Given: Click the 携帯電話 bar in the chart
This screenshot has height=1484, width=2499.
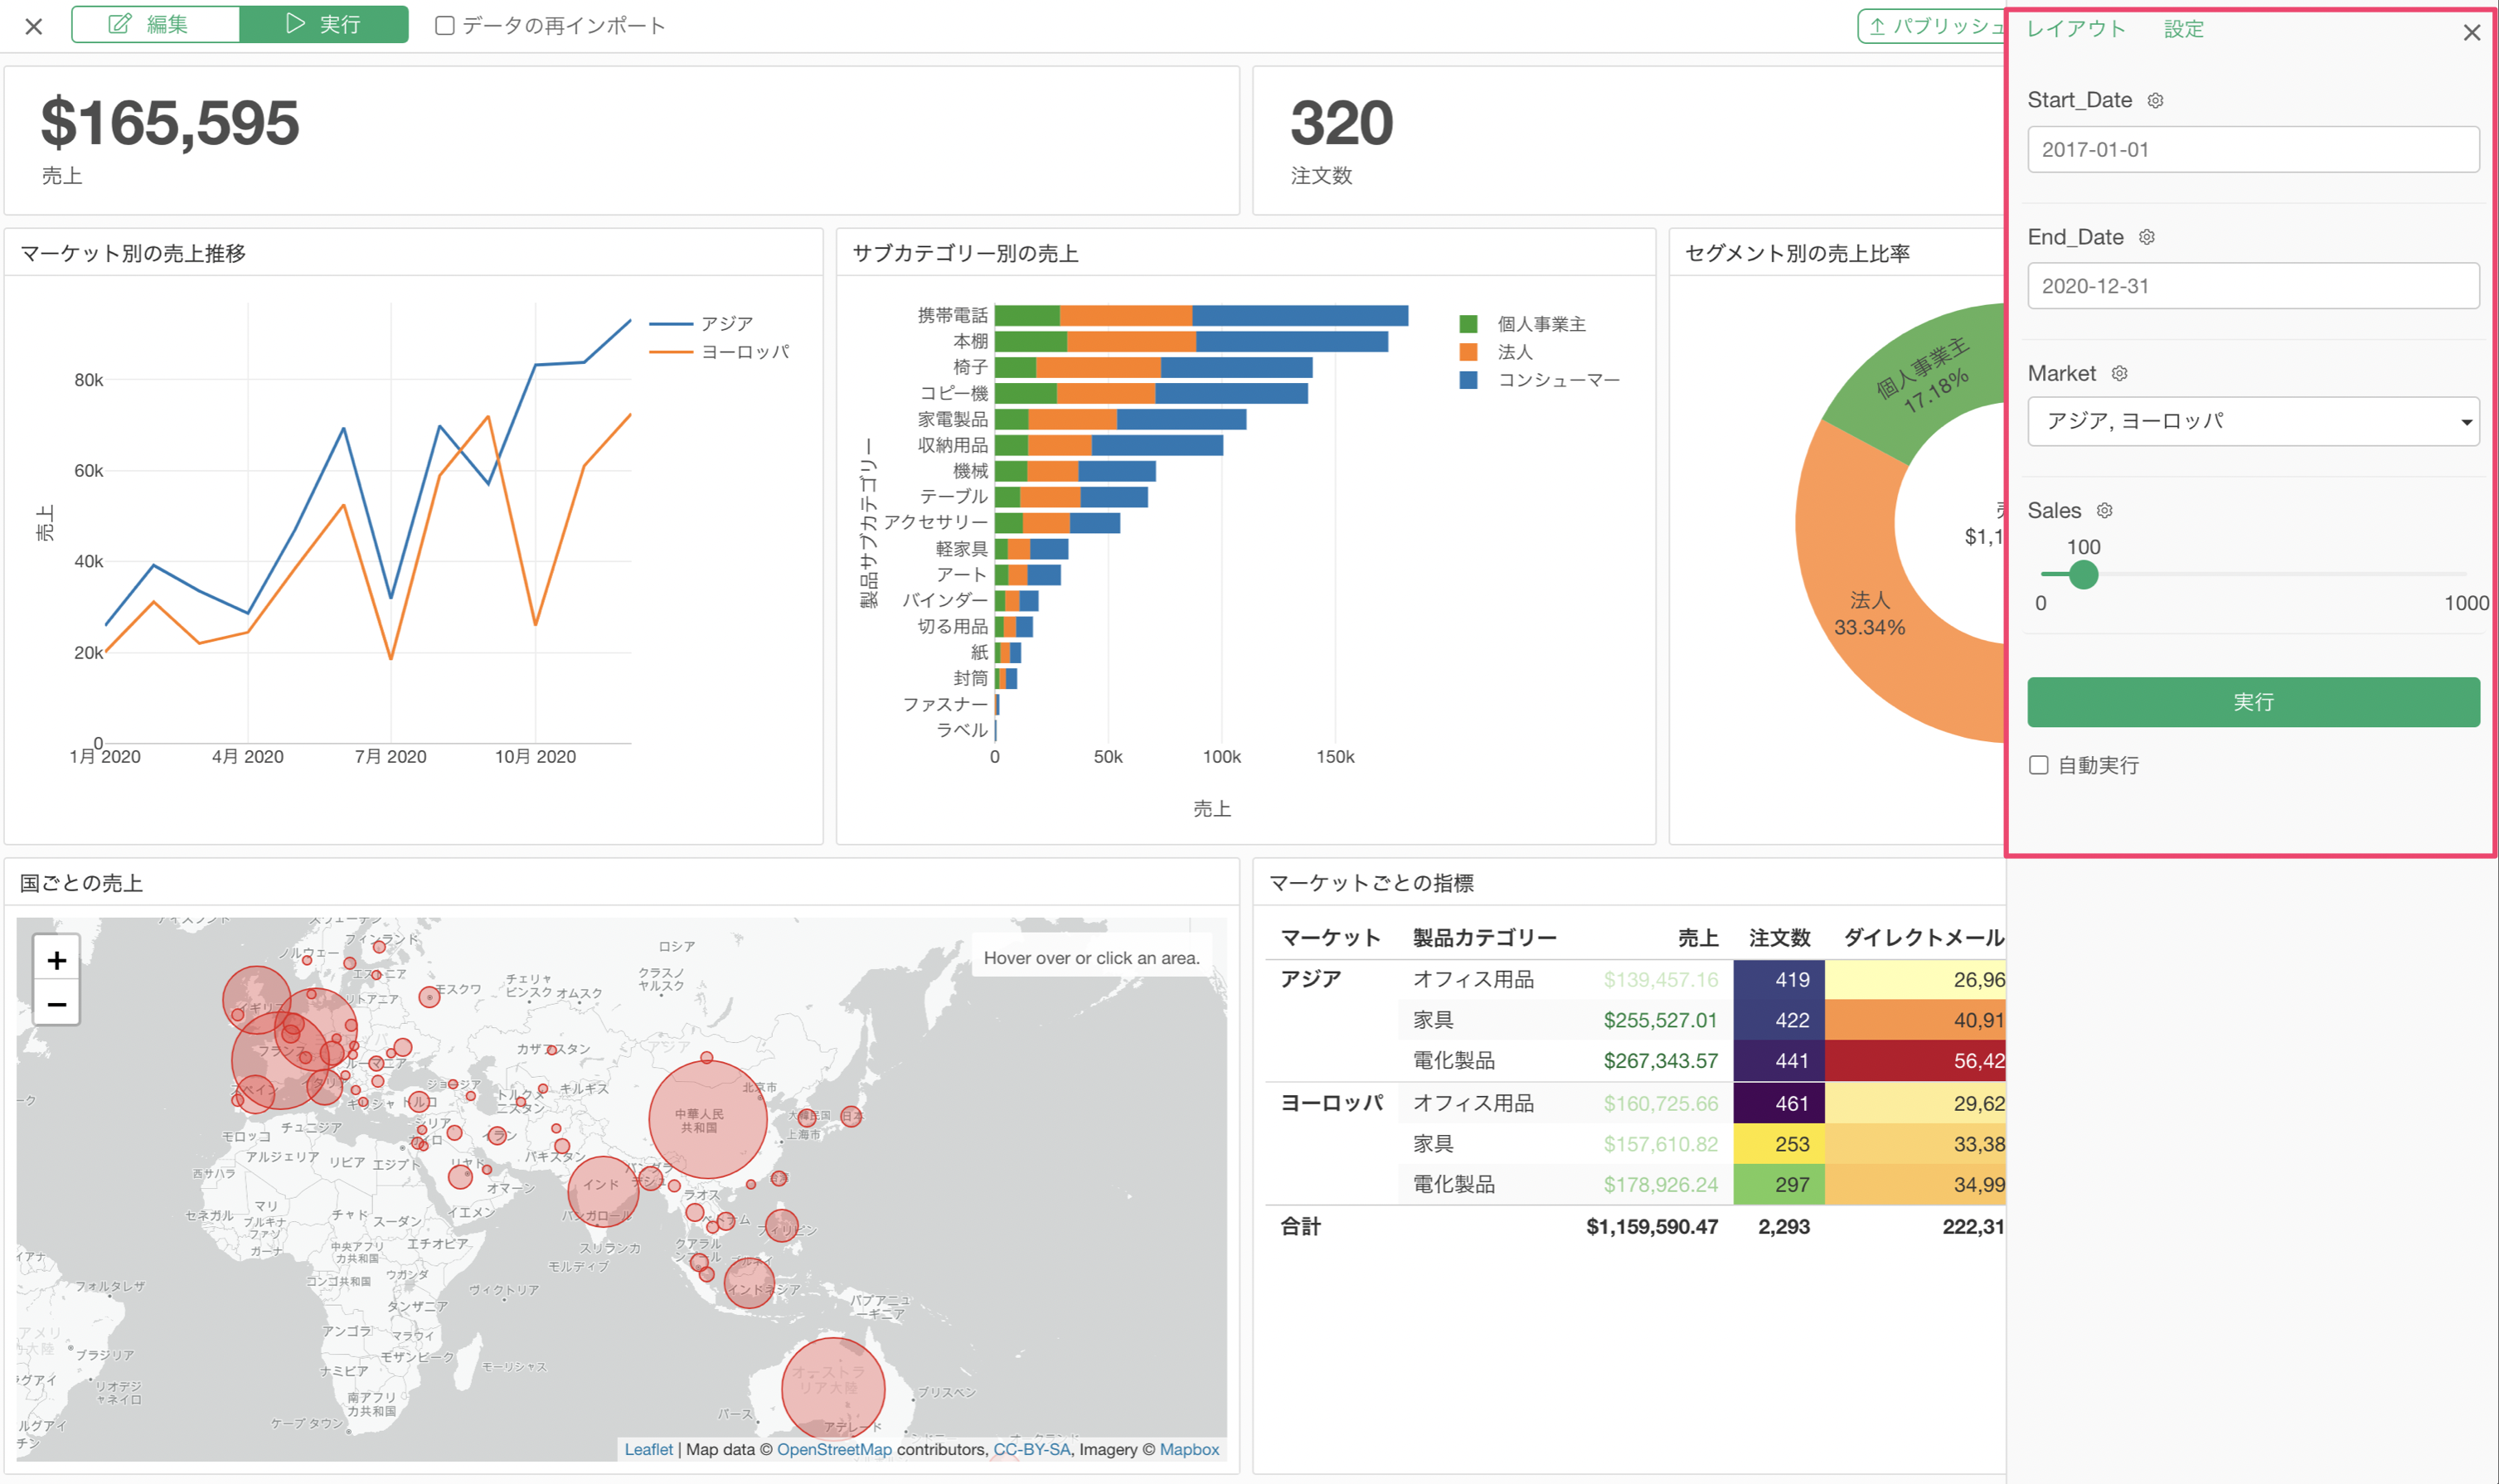Looking at the screenshot, I should point(1201,315).
